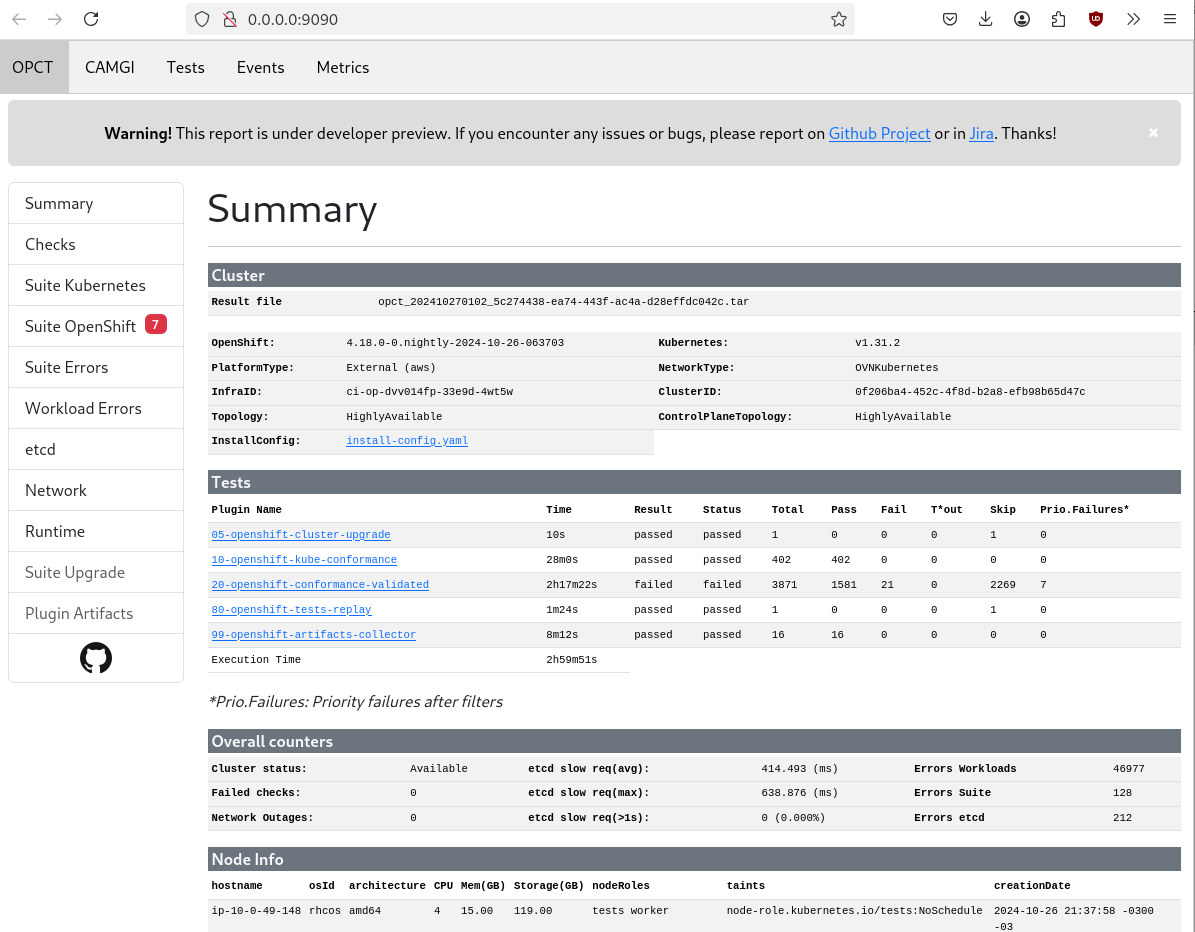Click the hostname ip-10-0-49-148
The image size is (1195, 932).
[x=256, y=911]
